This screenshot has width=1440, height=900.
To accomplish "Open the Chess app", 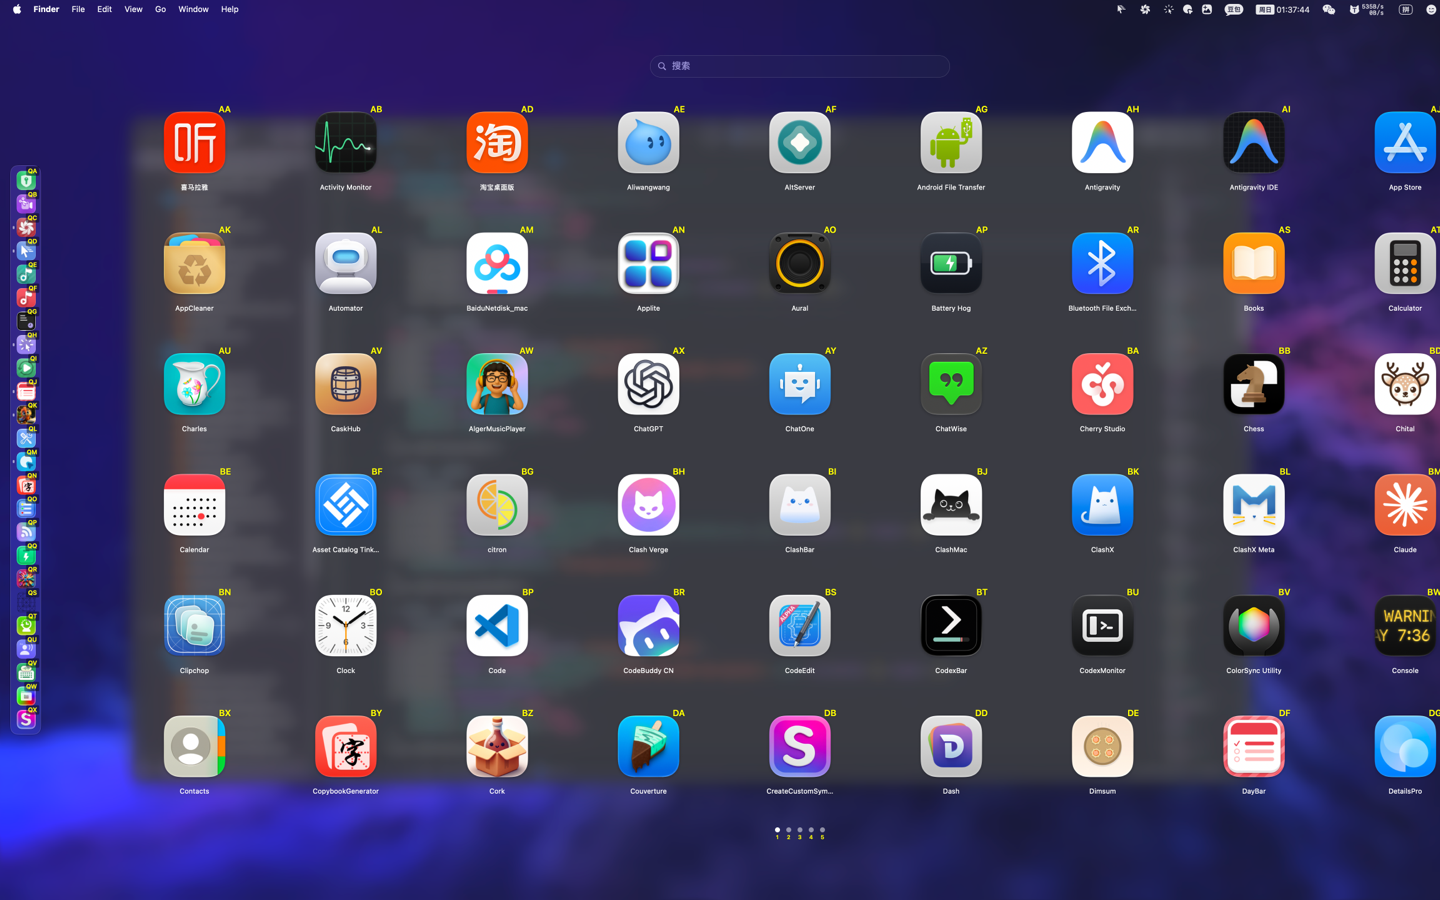I will (1253, 384).
